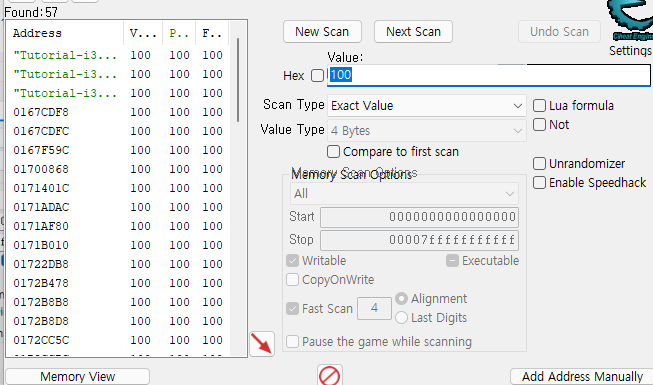Select address row 0171401C
The height and width of the screenshot is (385, 653).
click(118, 188)
